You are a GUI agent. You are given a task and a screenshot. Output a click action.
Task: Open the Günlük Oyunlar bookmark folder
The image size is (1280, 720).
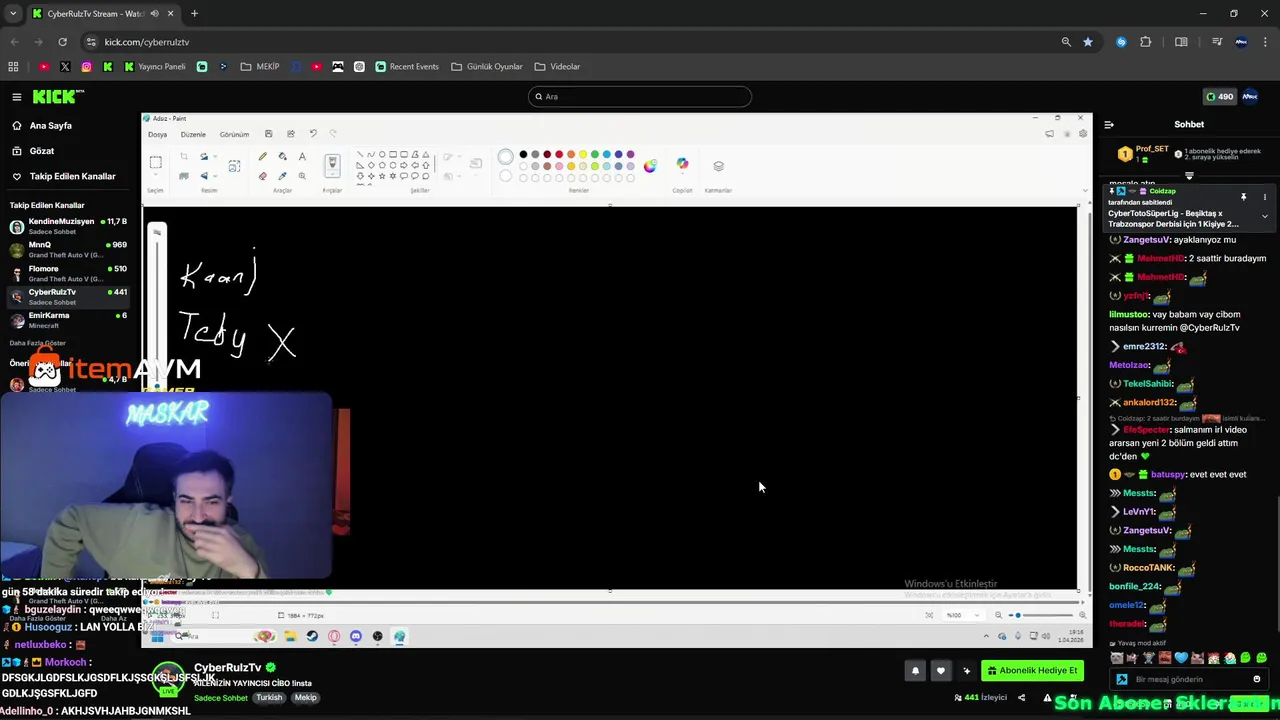click(x=487, y=67)
